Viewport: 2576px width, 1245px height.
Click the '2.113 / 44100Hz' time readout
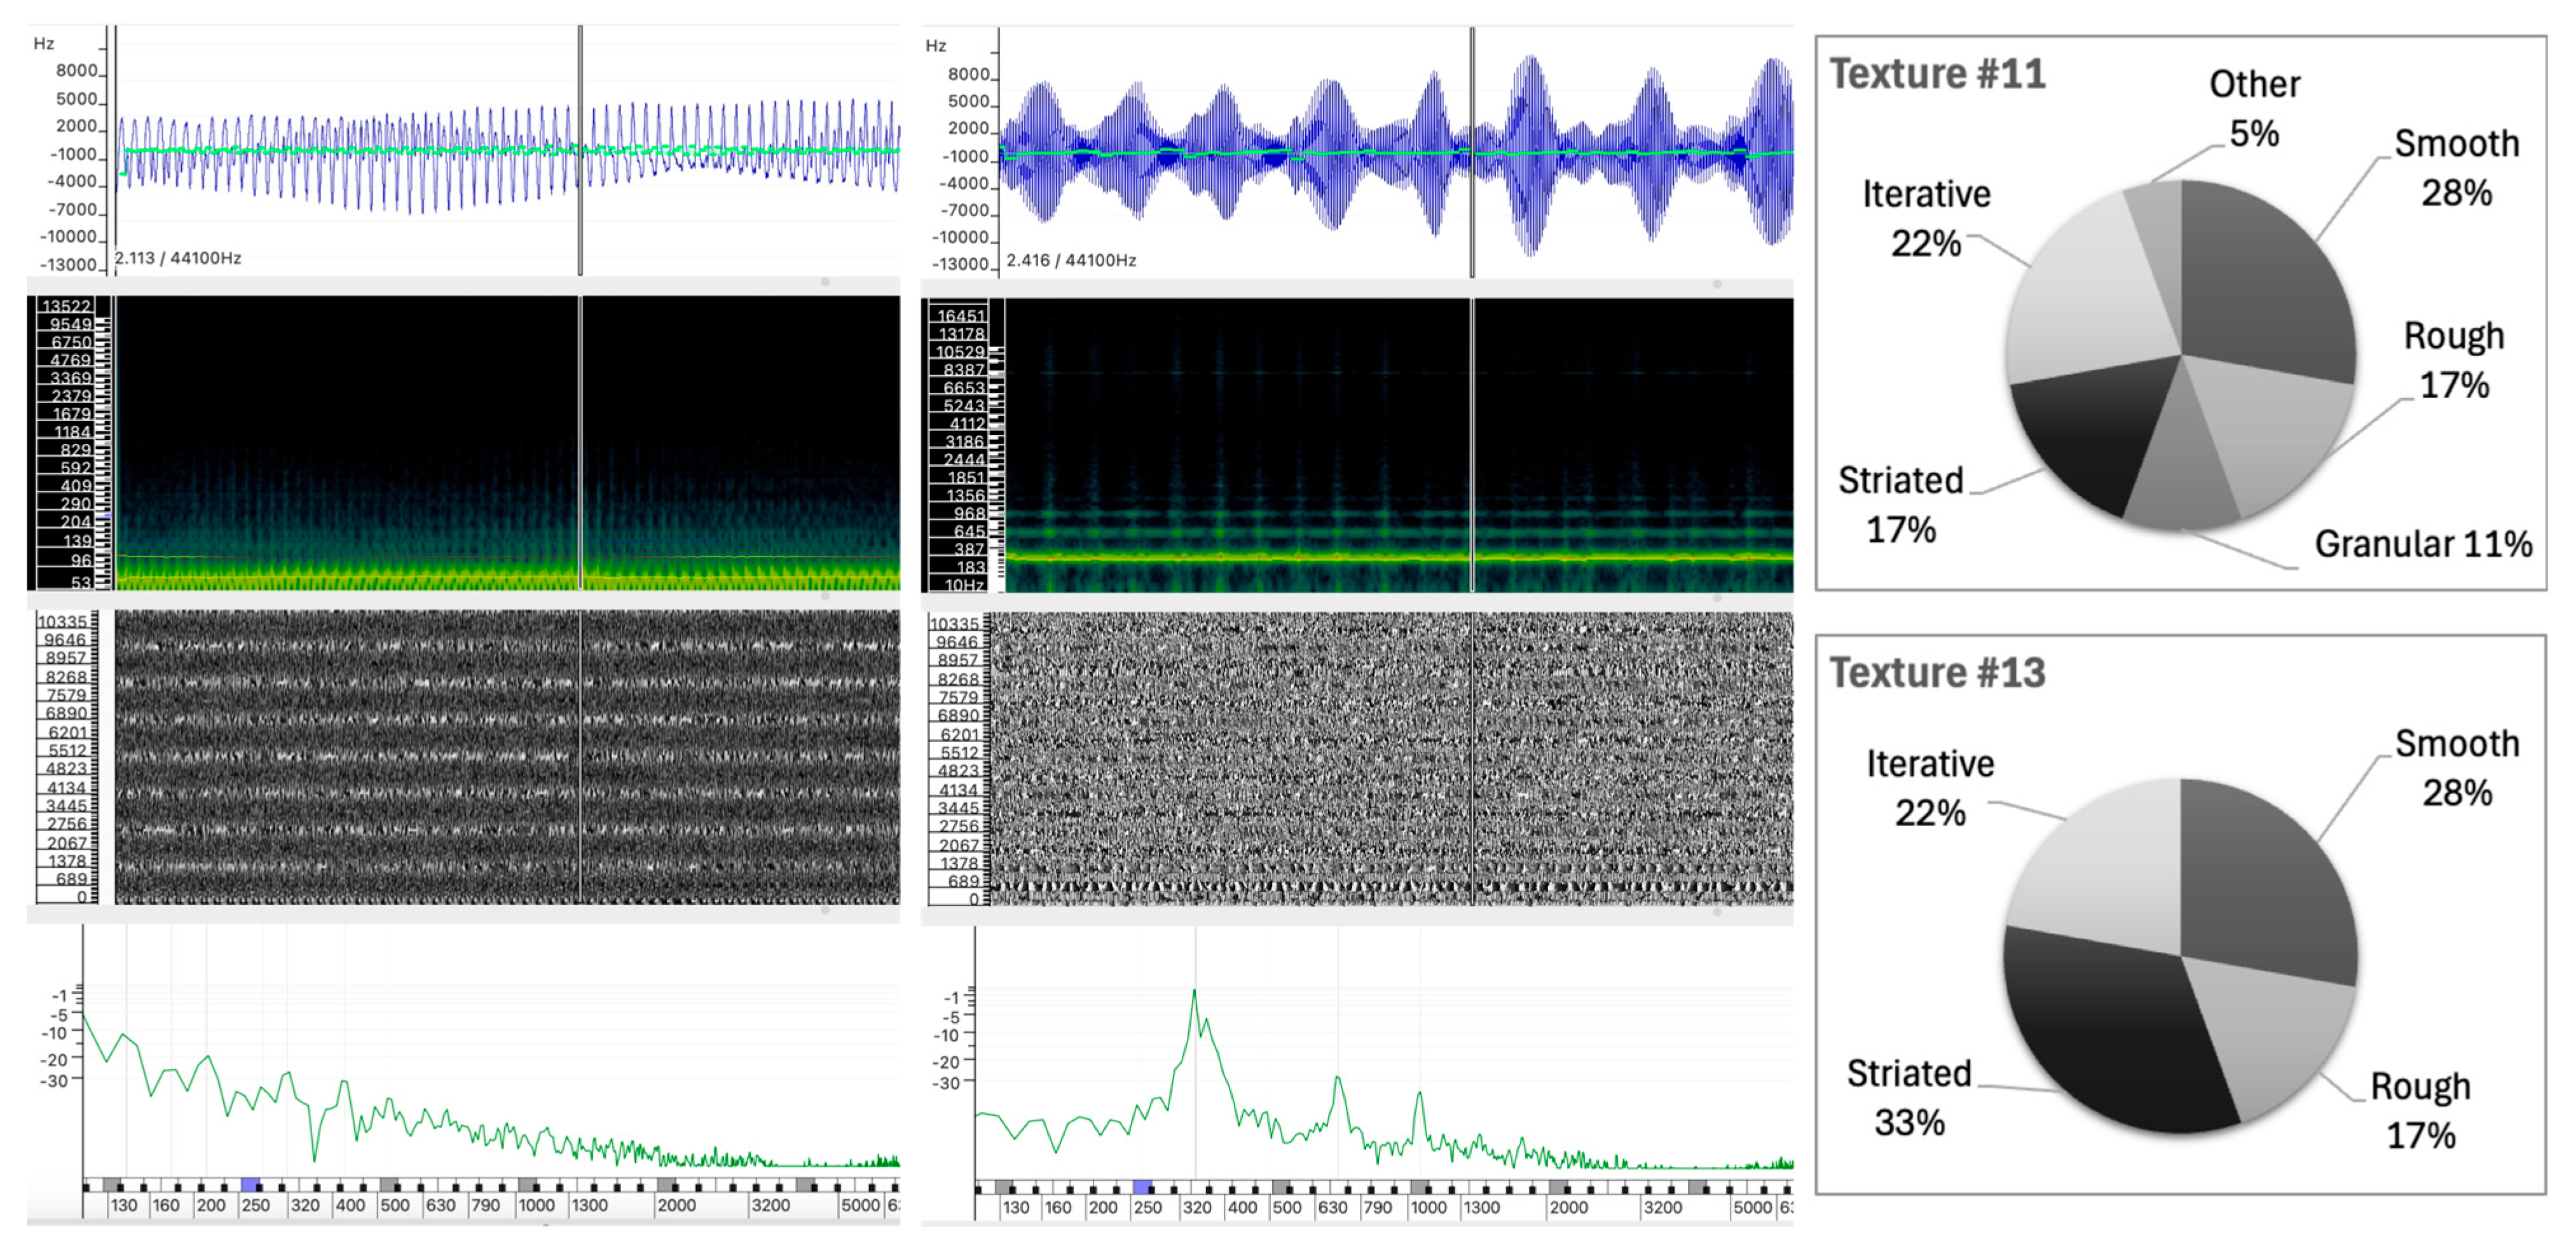pyautogui.click(x=178, y=258)
